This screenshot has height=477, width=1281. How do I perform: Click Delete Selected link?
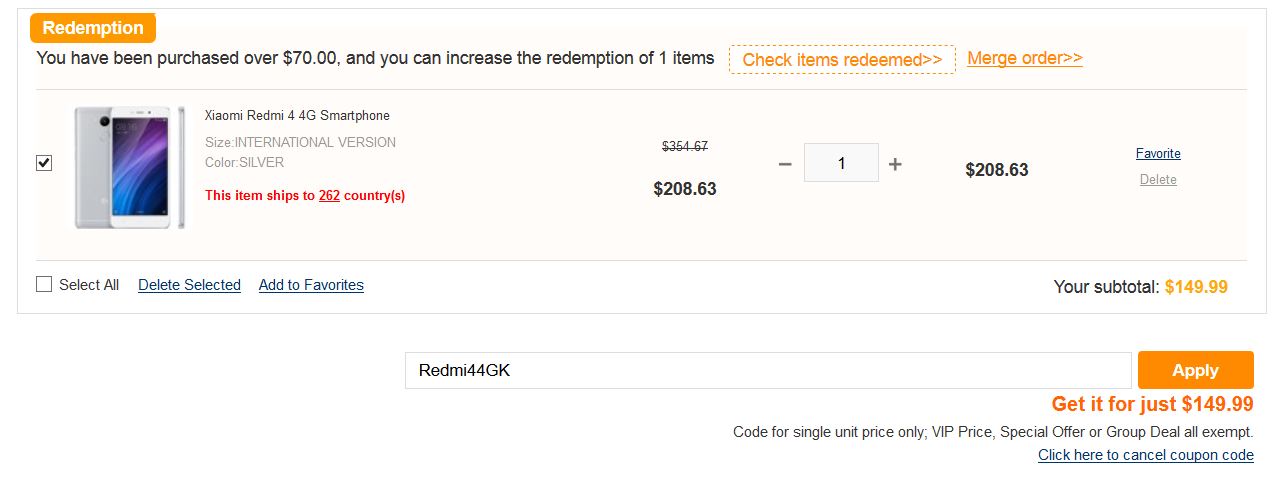(x=189, y=285)
